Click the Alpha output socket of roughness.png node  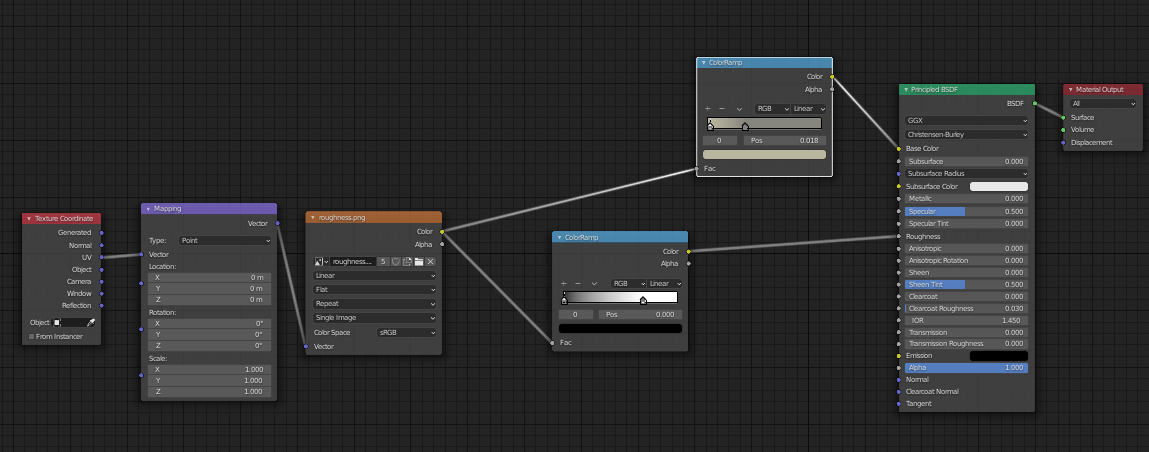click(442, 245)
